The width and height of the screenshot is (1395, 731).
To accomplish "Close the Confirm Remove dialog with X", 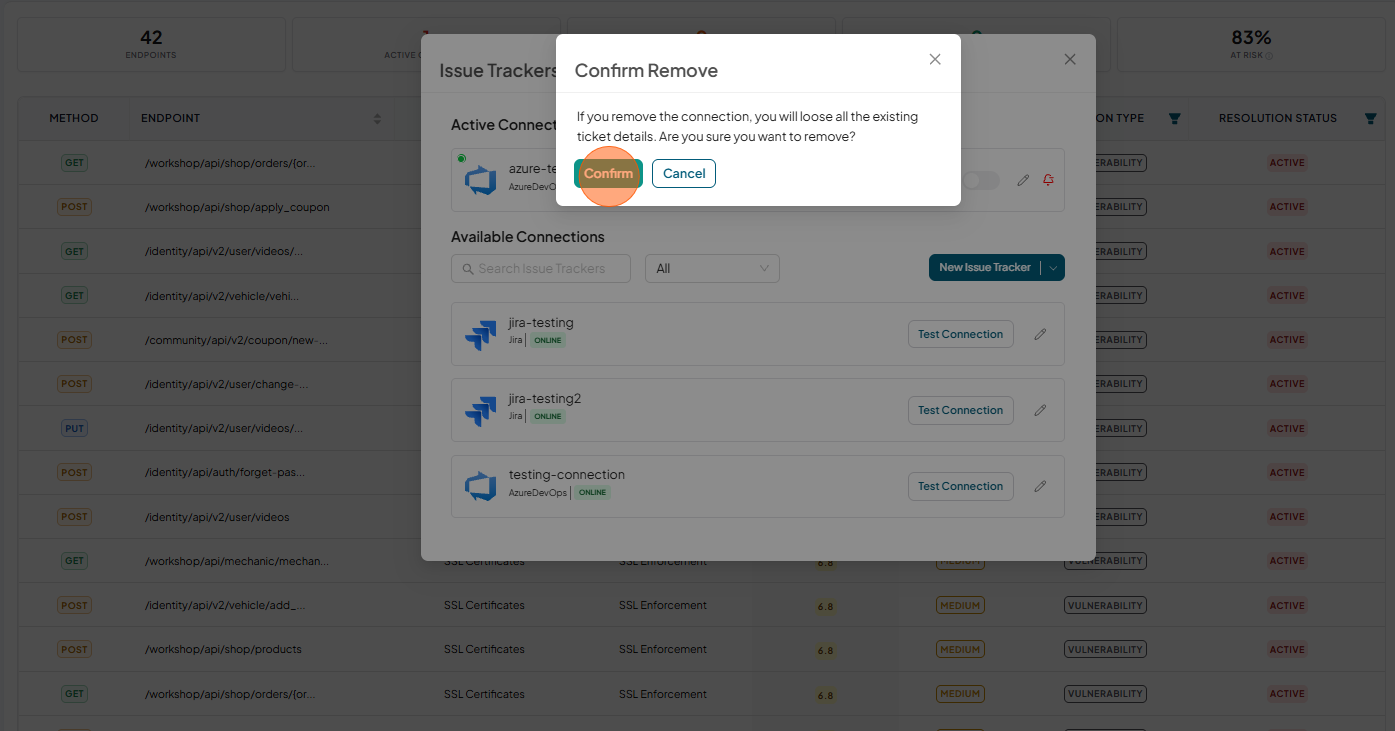I will [935, 59].
